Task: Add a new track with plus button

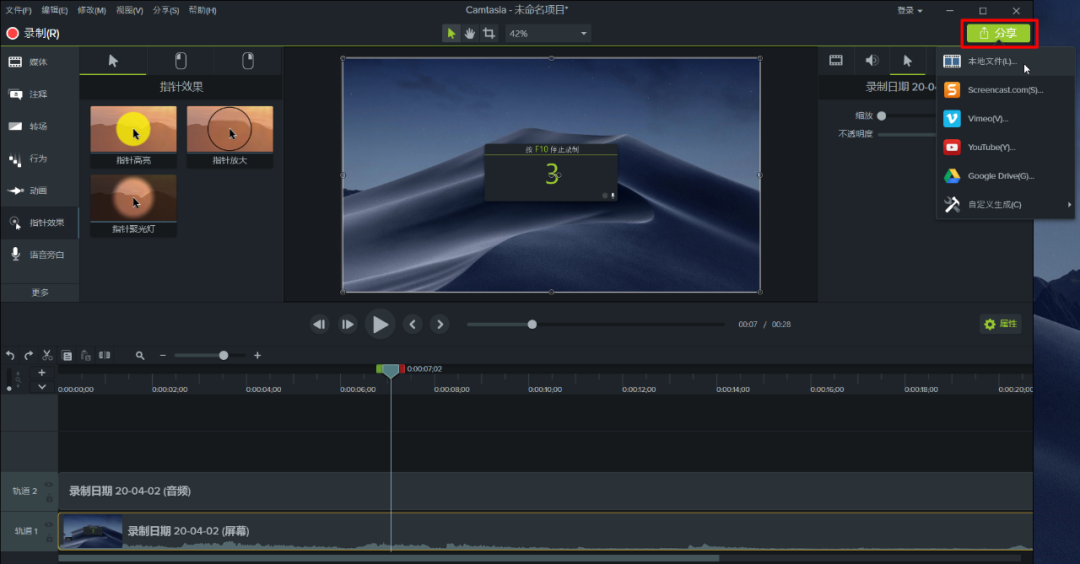Action: click(x=41, y=373)
